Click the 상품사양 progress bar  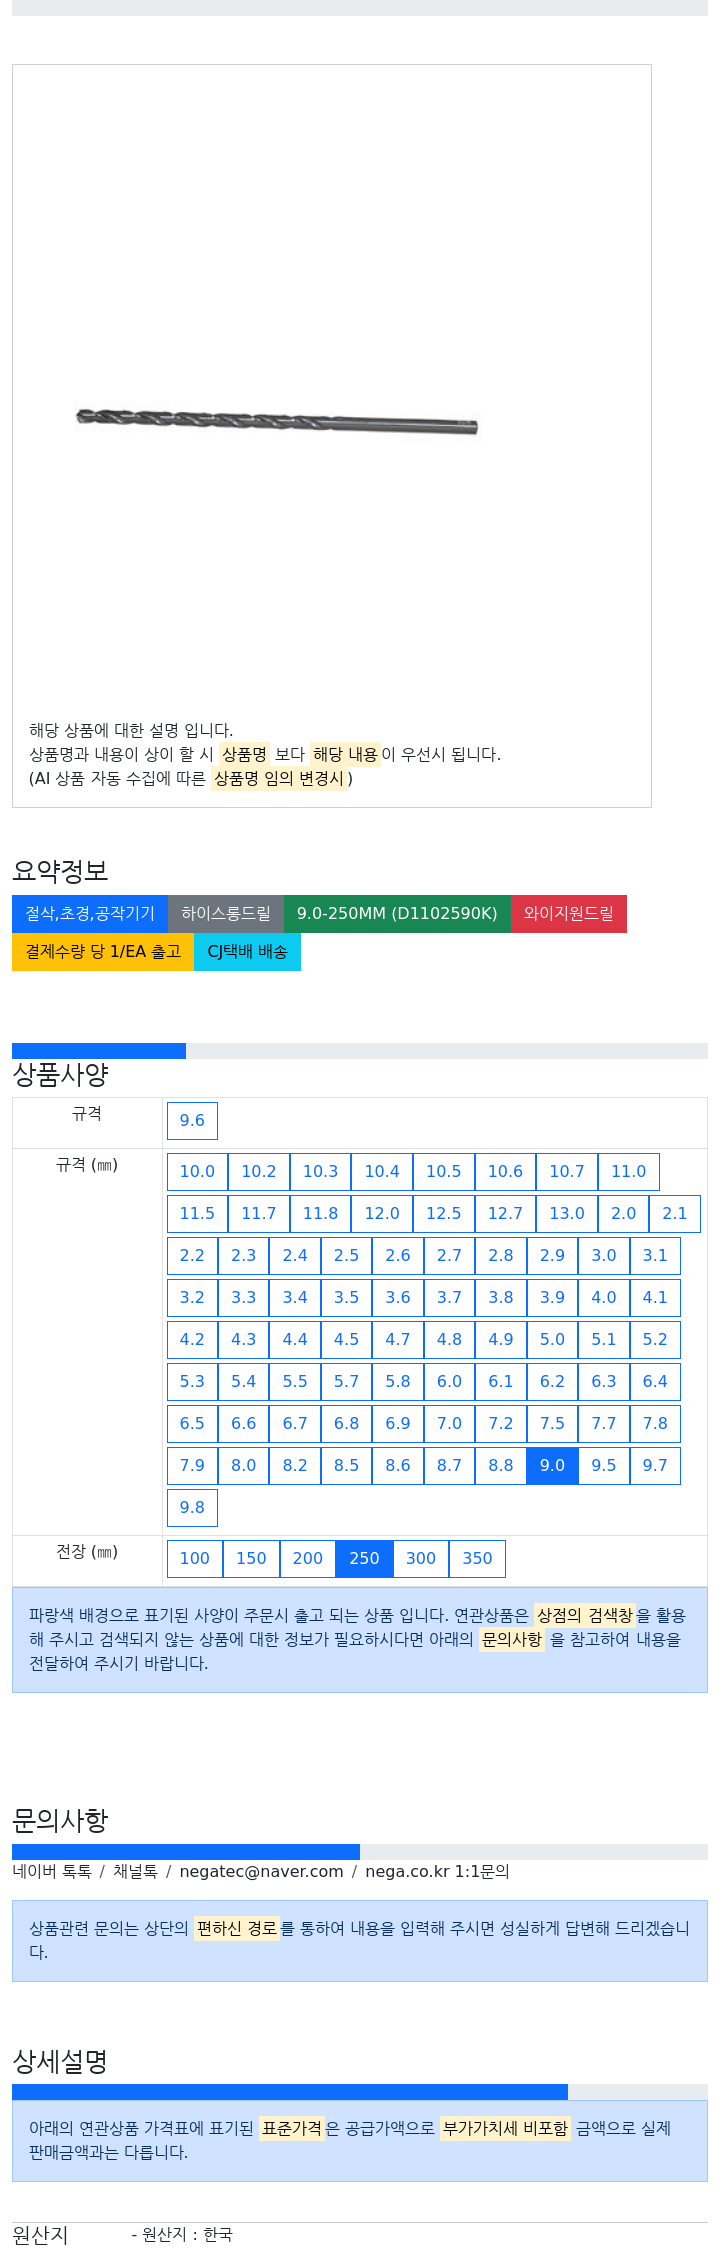[360, 1051]
